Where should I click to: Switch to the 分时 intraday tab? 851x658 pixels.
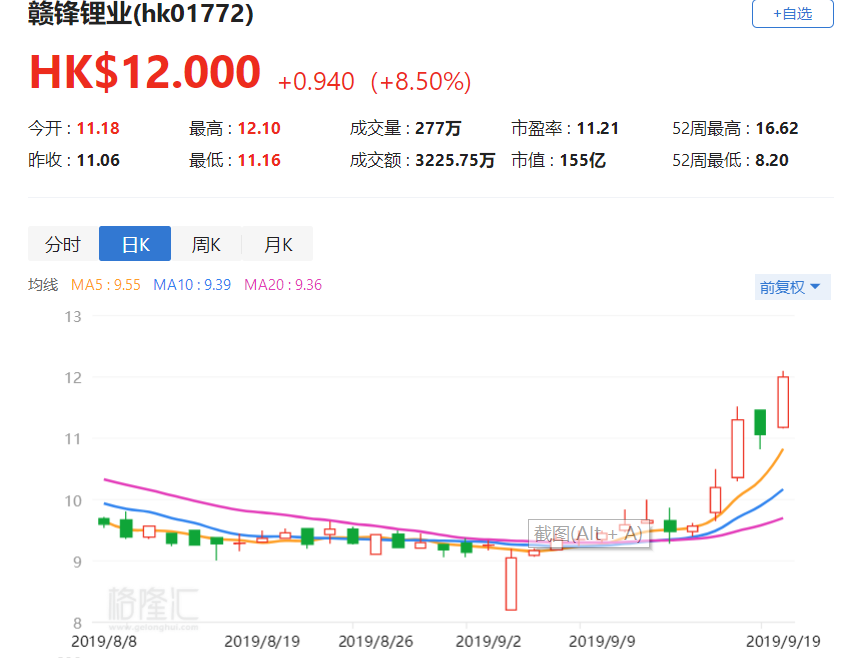point(63,244)
